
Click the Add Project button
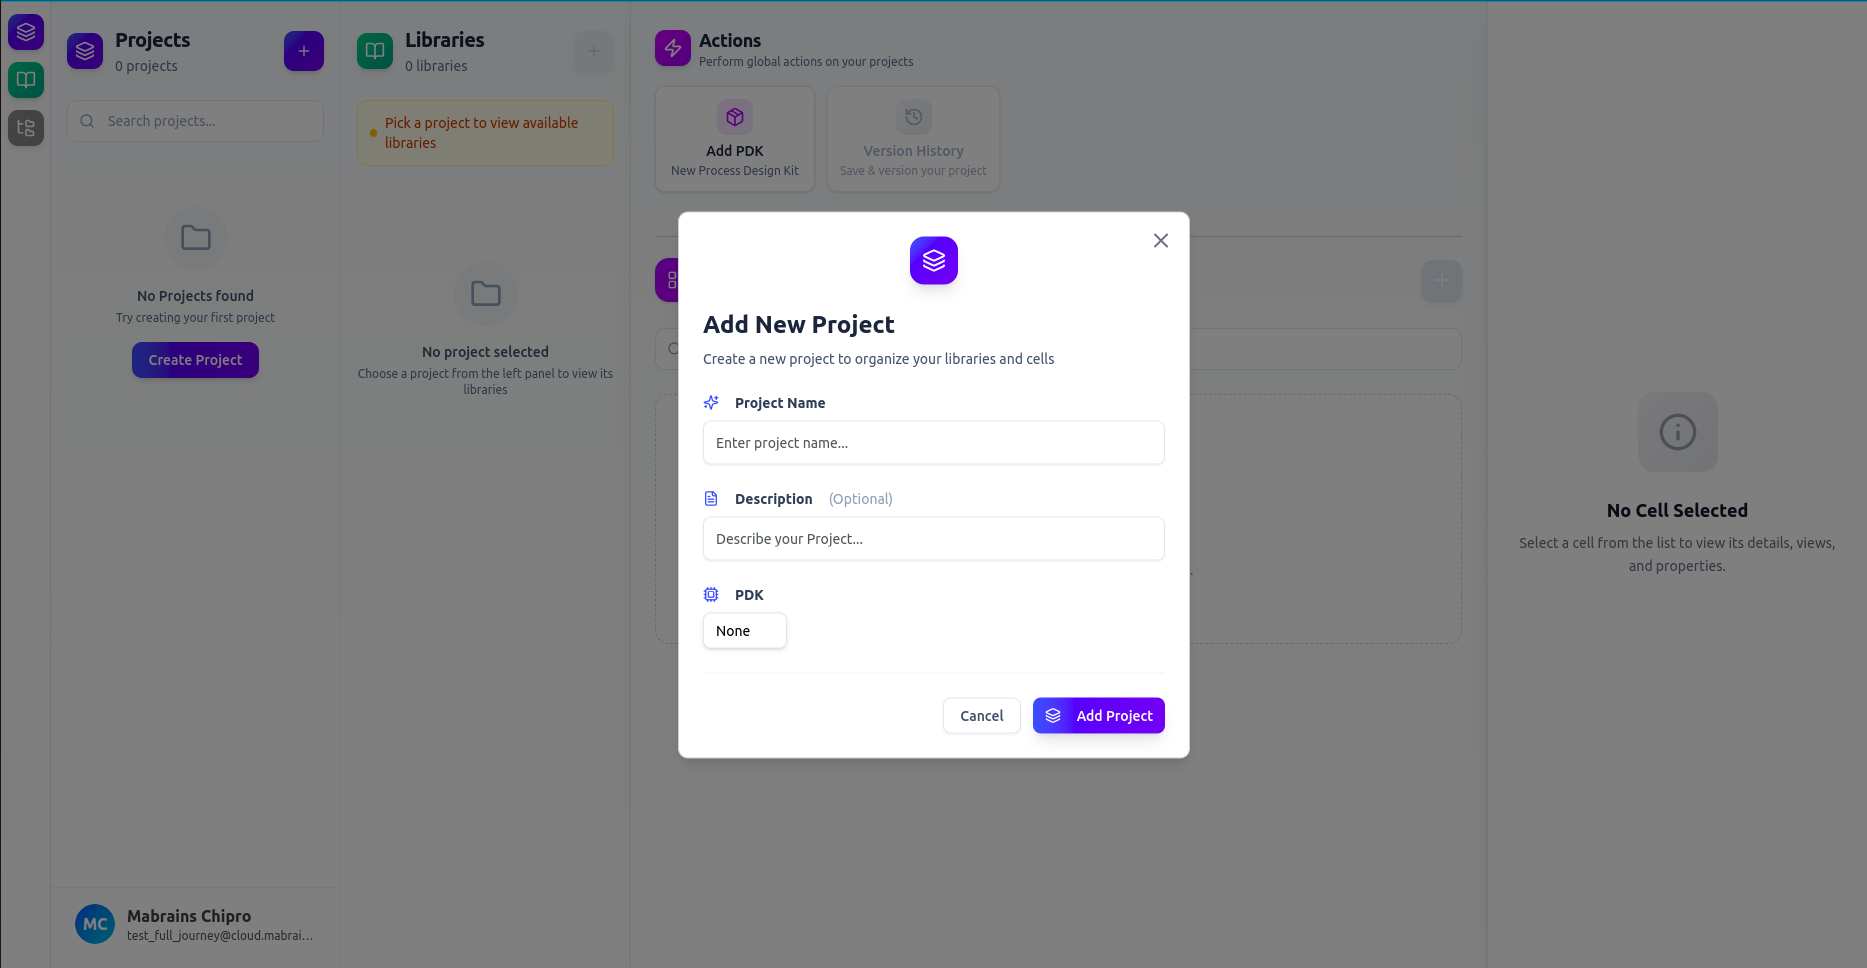tap(1098, 715)
